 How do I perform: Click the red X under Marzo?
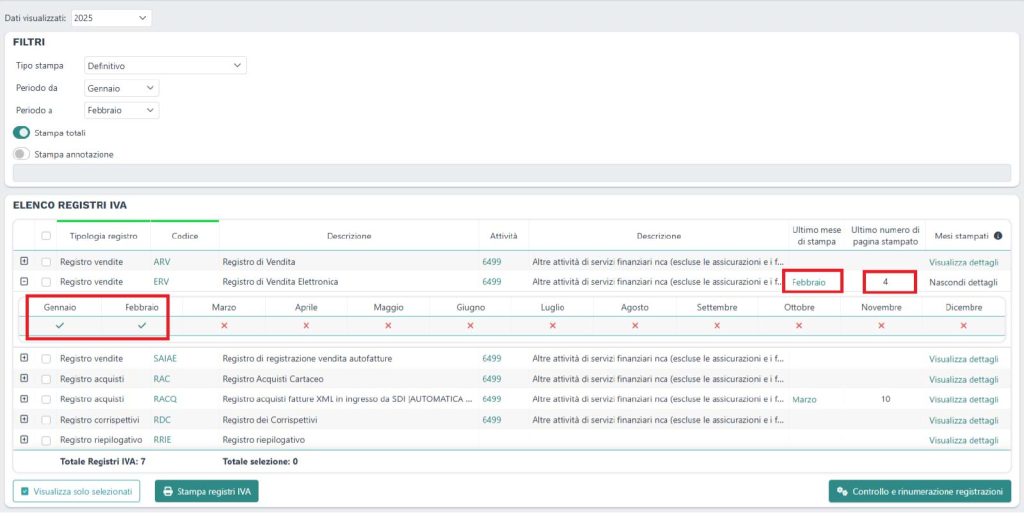[224, 326]
